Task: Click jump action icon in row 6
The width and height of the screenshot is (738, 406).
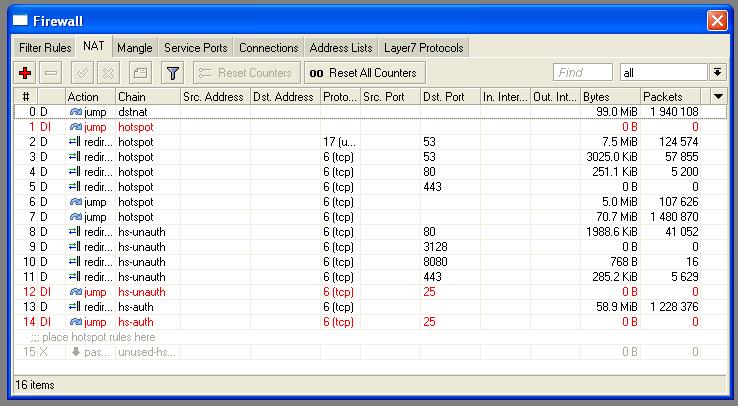Action: tap(75, 202)
